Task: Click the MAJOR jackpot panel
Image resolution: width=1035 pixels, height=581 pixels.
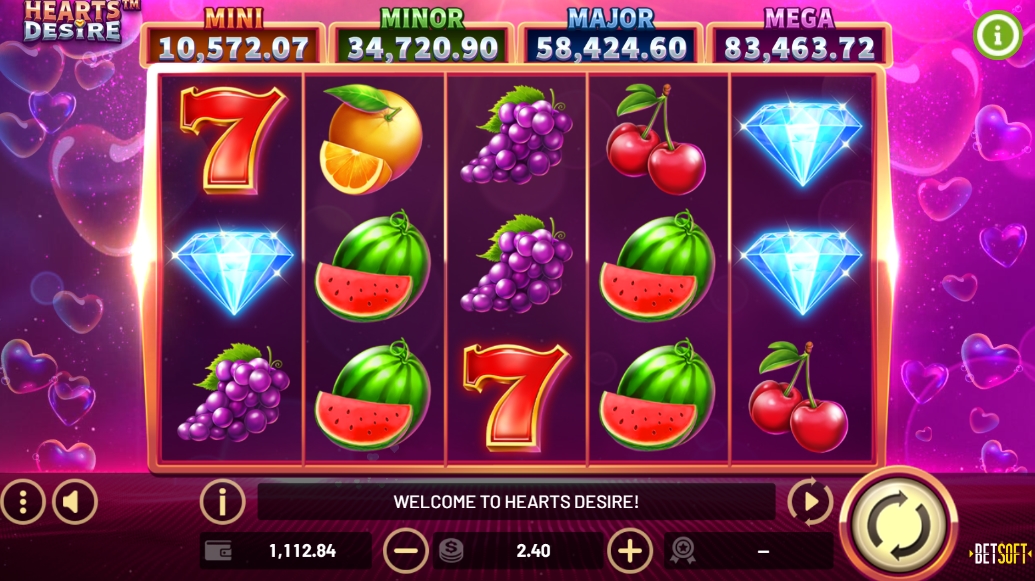Action: click(611, 40)
